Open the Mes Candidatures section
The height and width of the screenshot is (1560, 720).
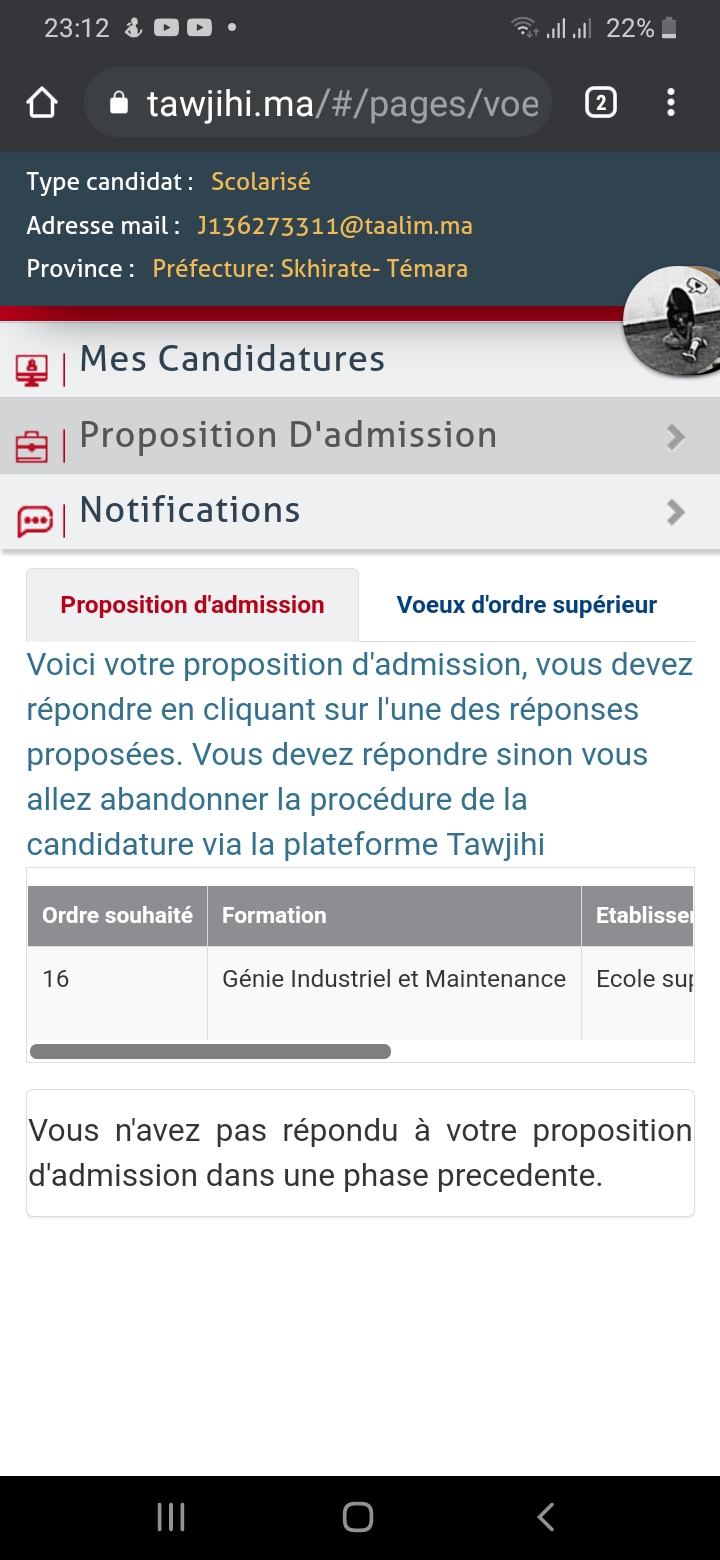[232, 359]
